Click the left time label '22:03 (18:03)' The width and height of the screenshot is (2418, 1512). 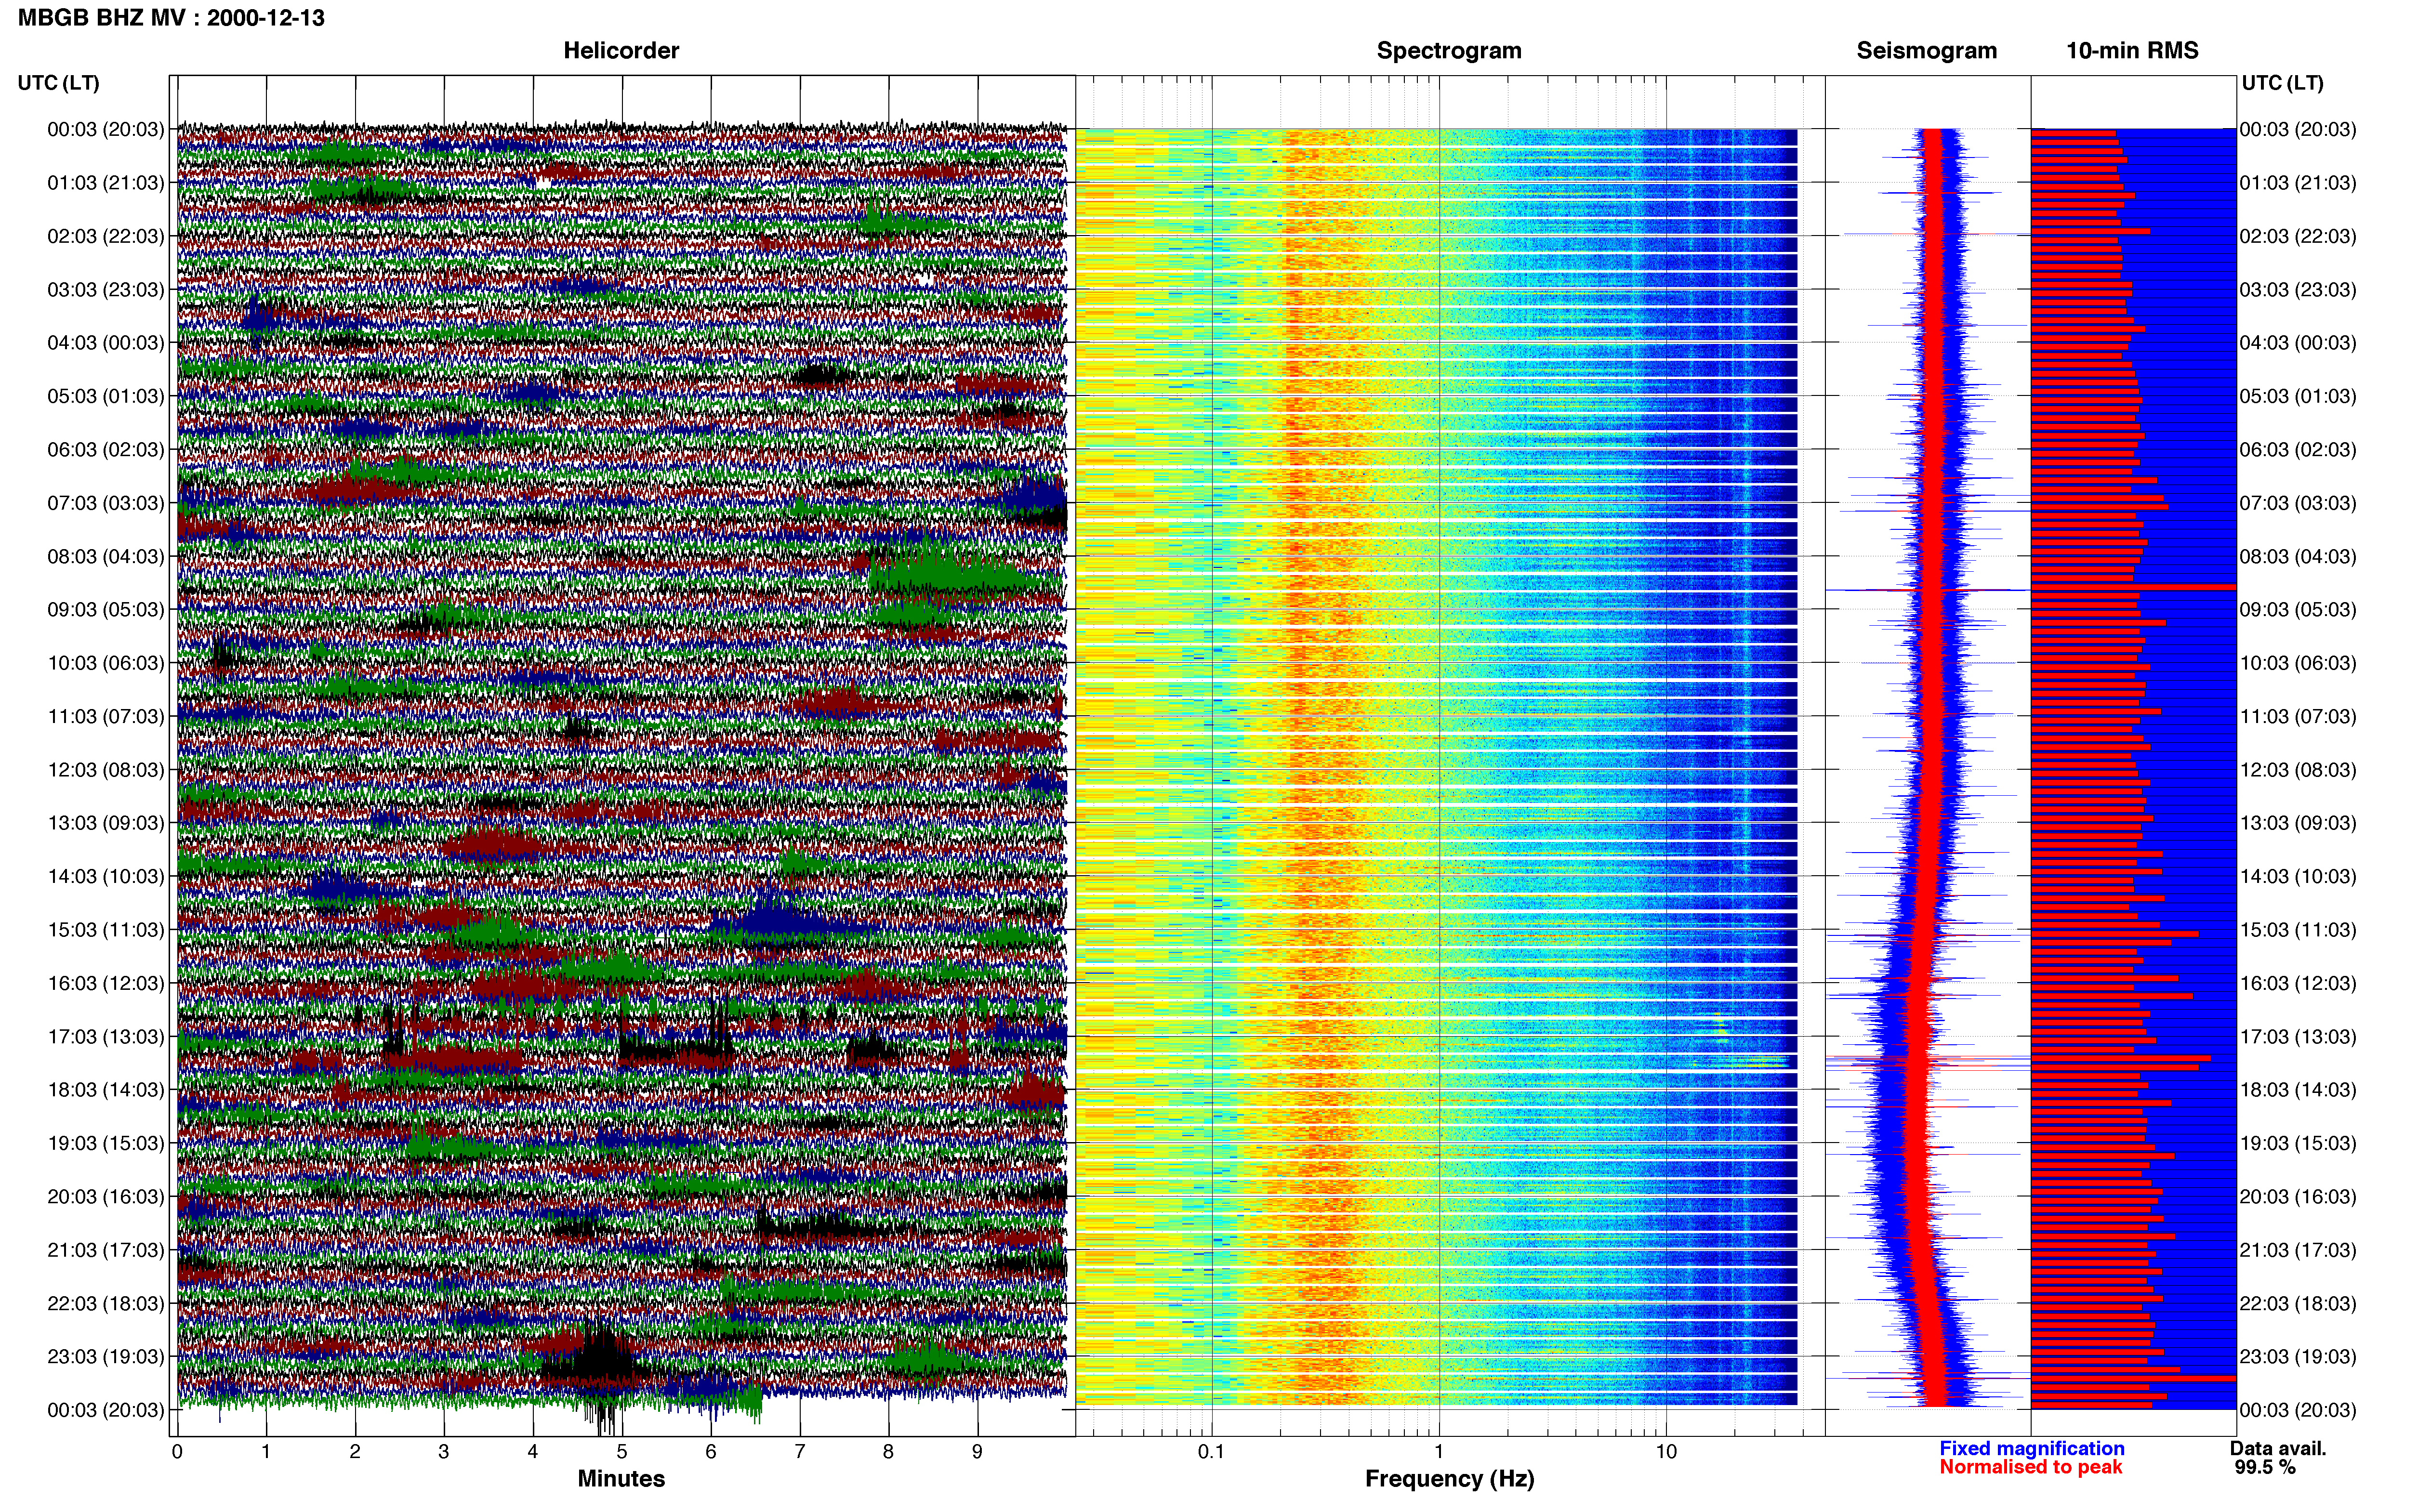point(106,1303)
